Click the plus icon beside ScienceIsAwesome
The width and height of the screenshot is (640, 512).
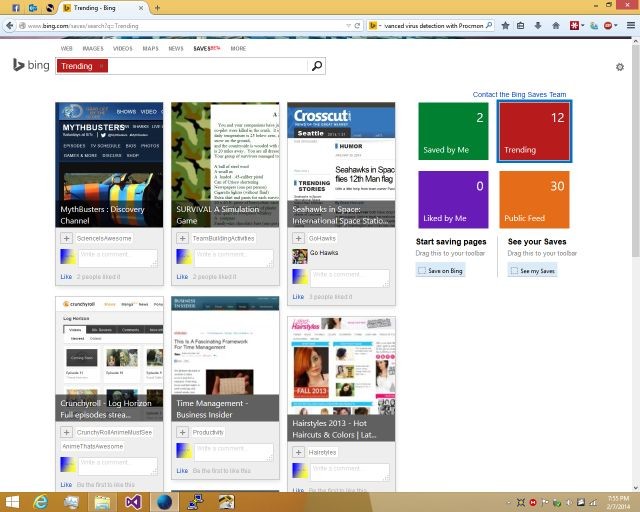coord(67,238)
